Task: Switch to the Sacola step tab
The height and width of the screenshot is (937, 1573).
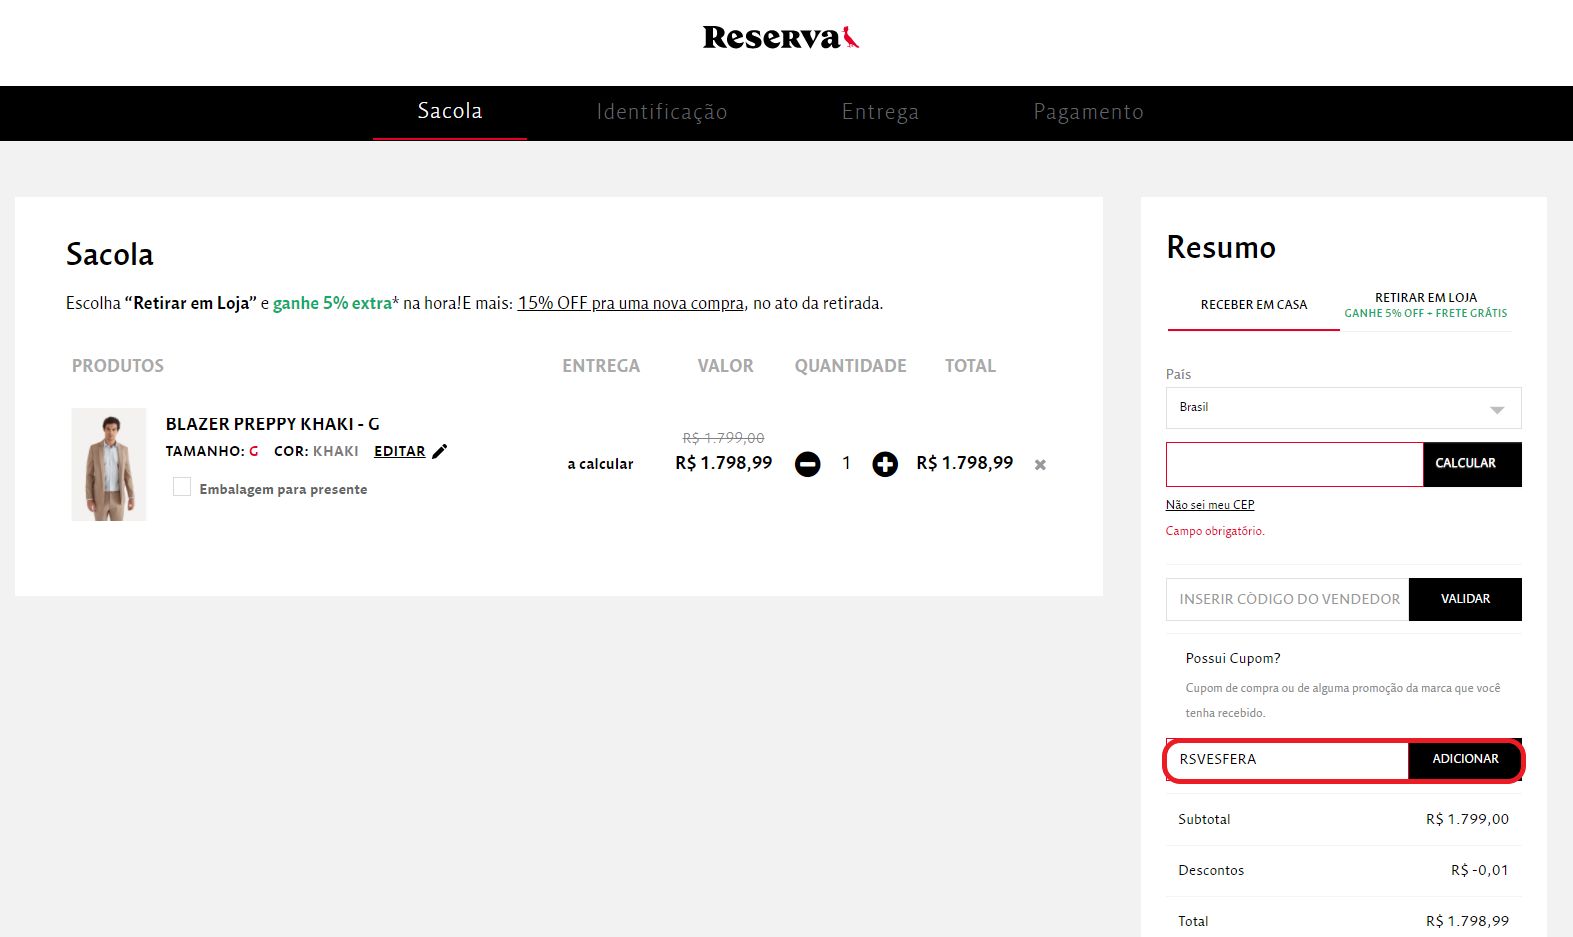Action: tap(450, 111)
